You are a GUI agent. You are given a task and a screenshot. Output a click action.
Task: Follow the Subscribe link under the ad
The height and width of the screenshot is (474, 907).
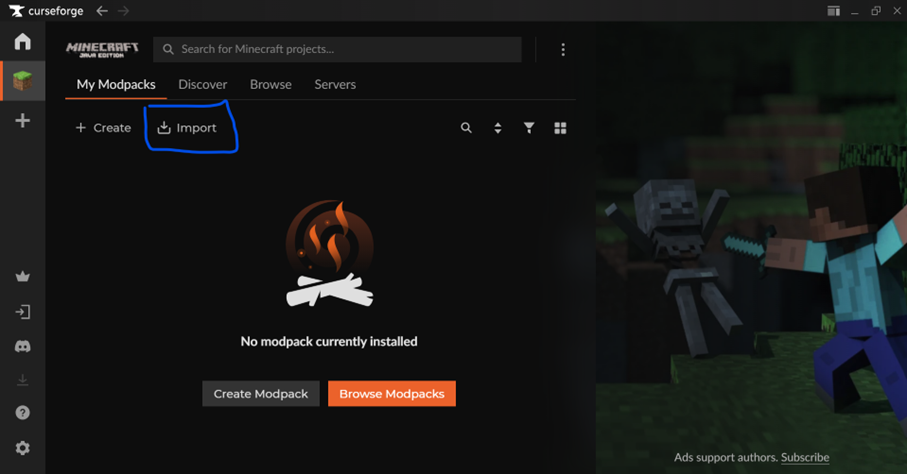[x=805, y=458]
